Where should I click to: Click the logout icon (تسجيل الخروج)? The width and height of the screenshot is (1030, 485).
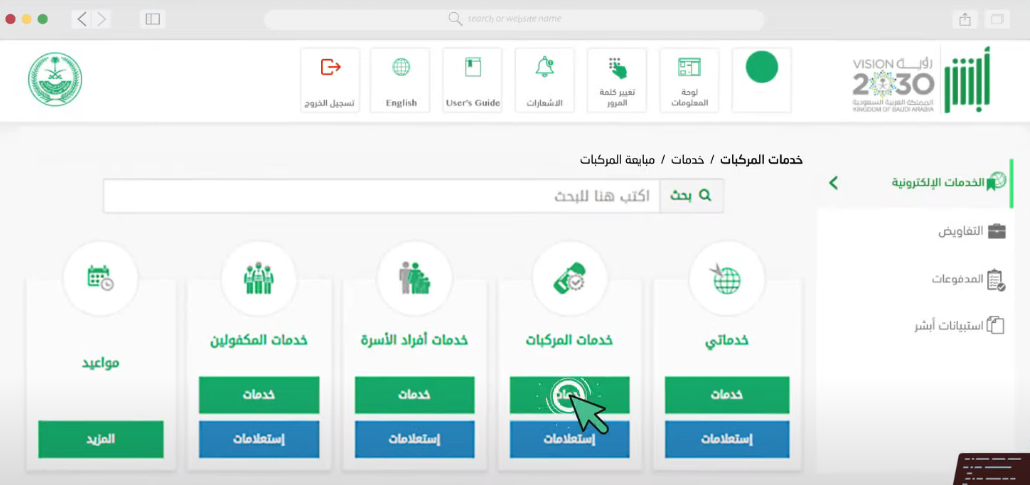(330, 68)
